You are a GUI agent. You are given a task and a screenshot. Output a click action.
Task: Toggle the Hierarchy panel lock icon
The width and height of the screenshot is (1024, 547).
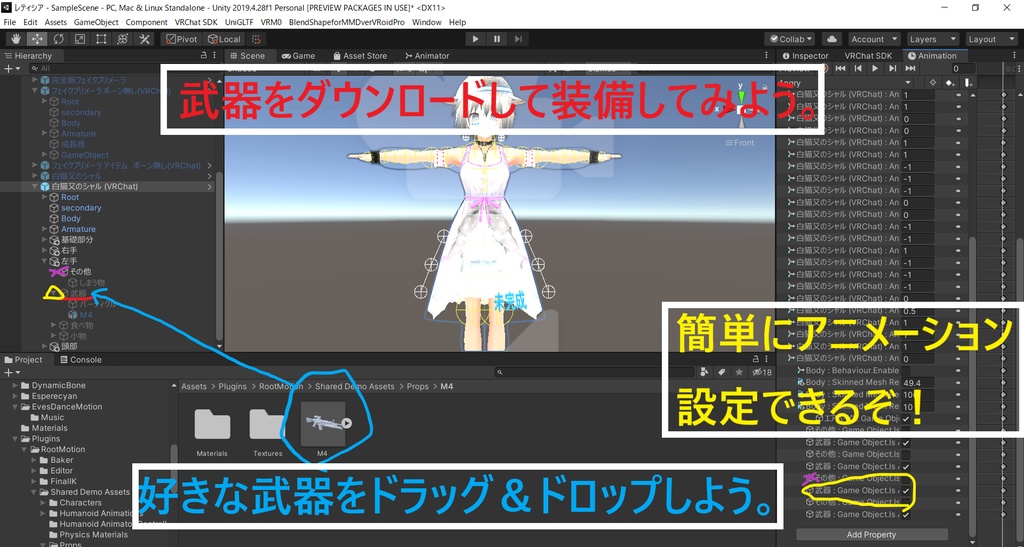(204, 56)
